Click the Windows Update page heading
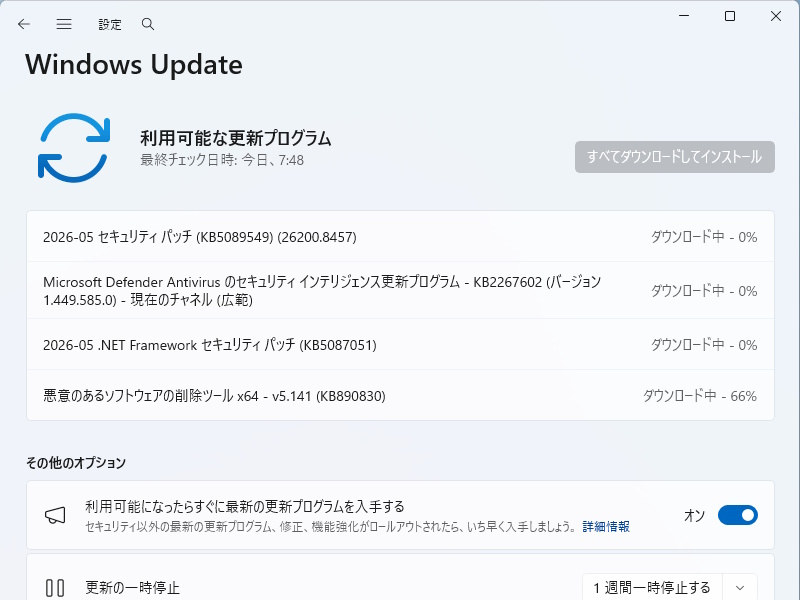Viewport: 800px width, 600px height. 134,65
